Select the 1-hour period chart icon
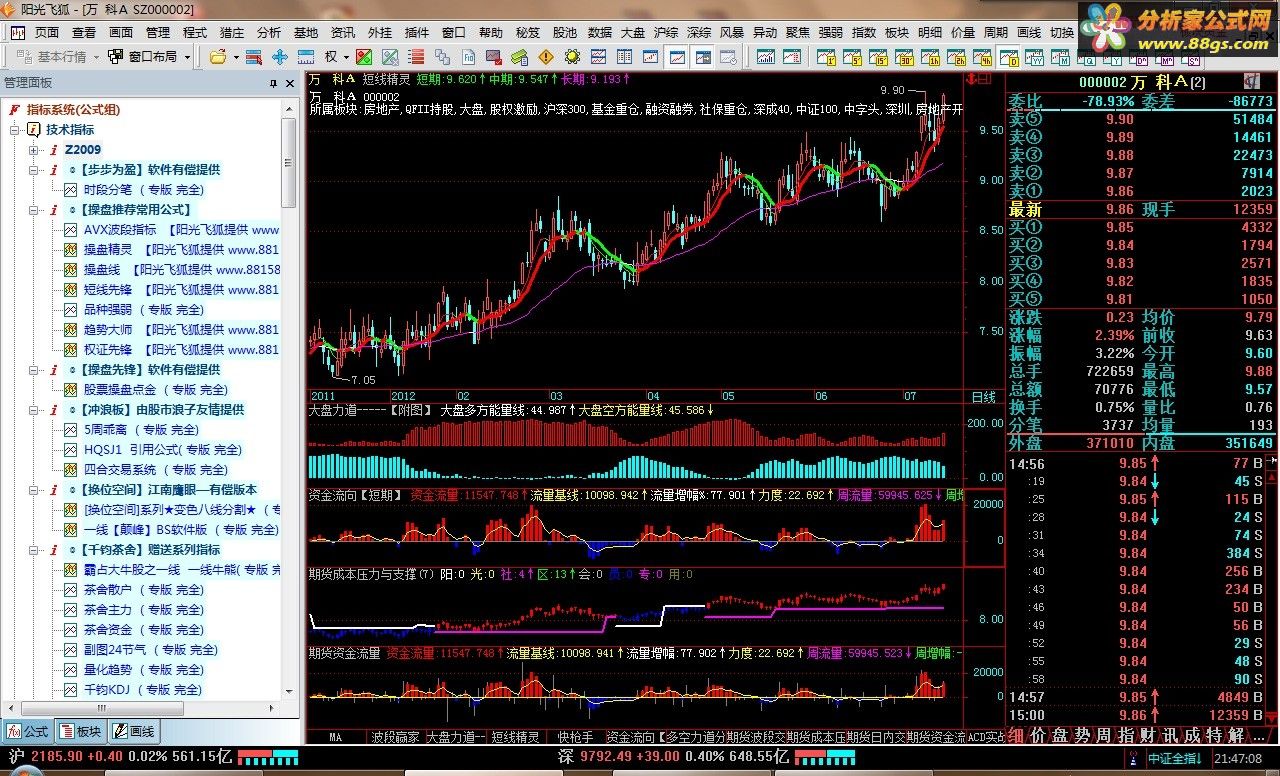Viewport: 1280px width, 776px height. tap(929, 57)
